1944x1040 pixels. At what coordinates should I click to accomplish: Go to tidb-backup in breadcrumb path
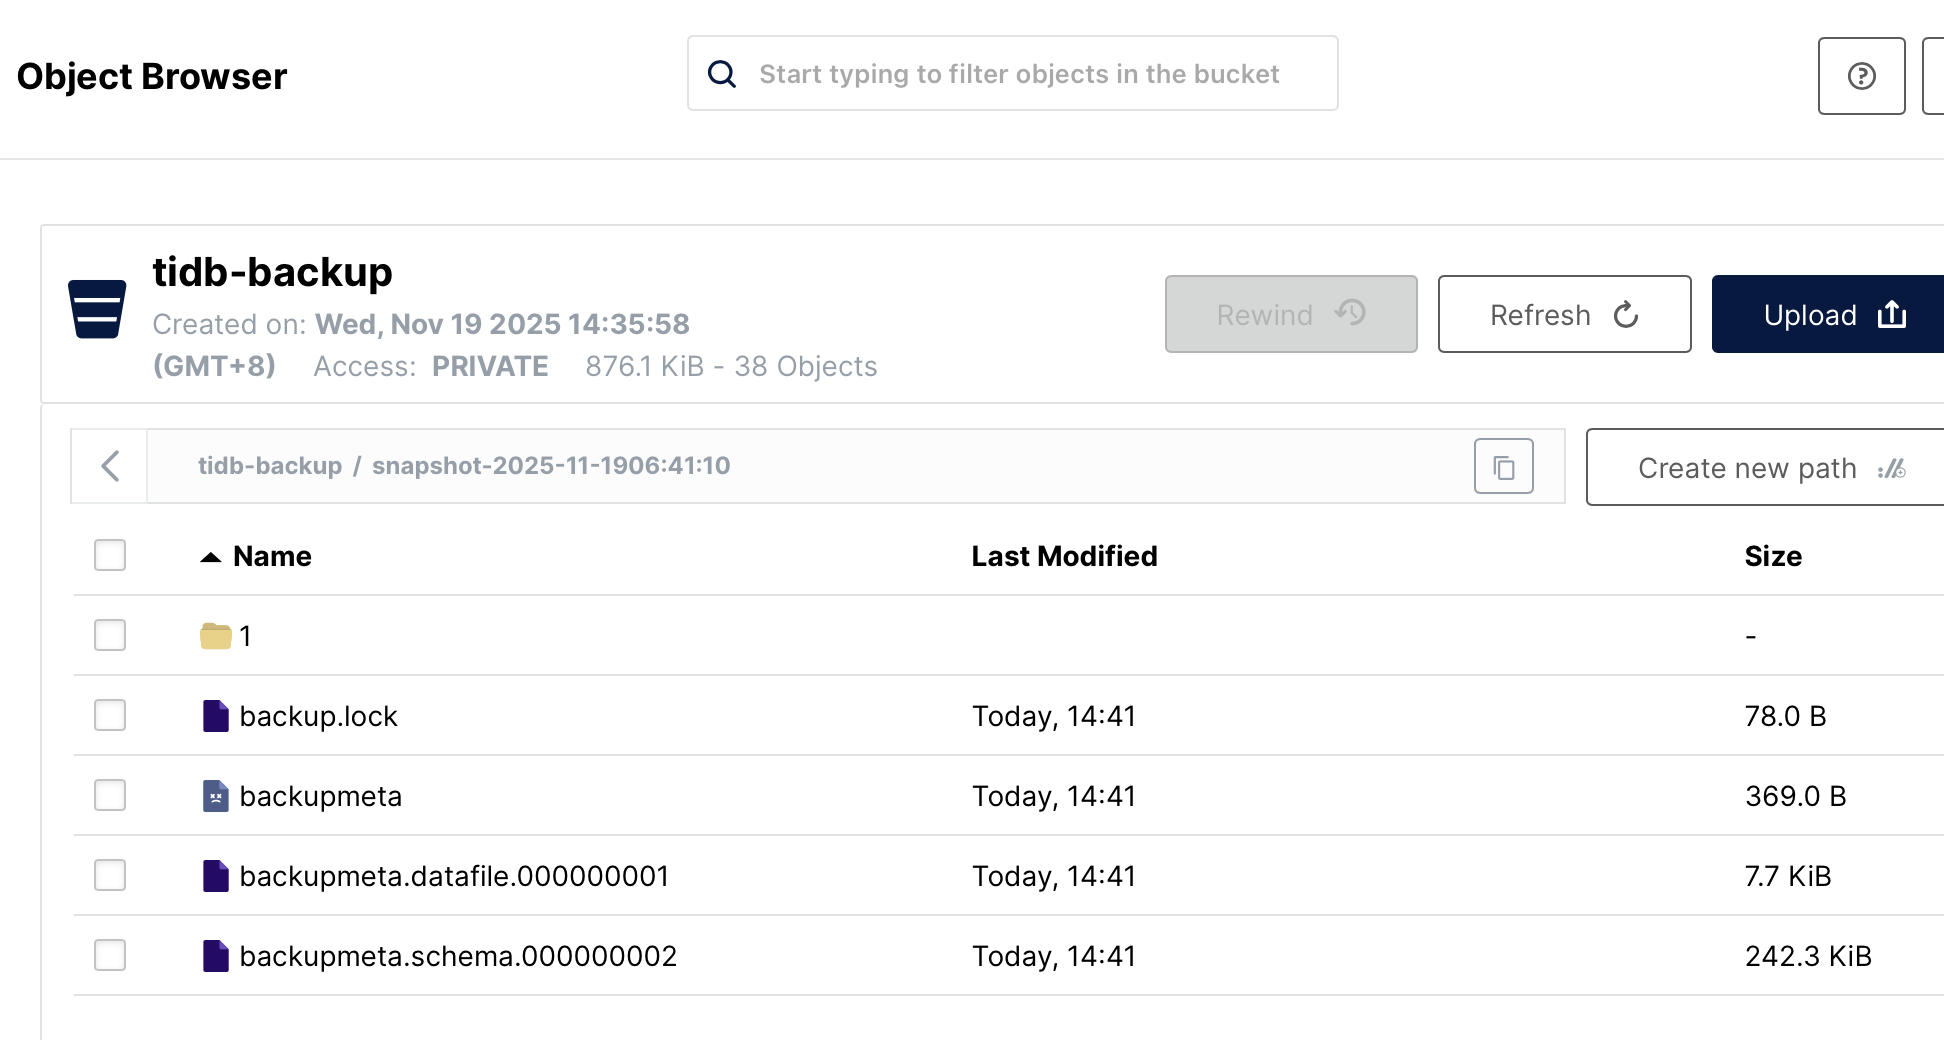coord(269,466)
